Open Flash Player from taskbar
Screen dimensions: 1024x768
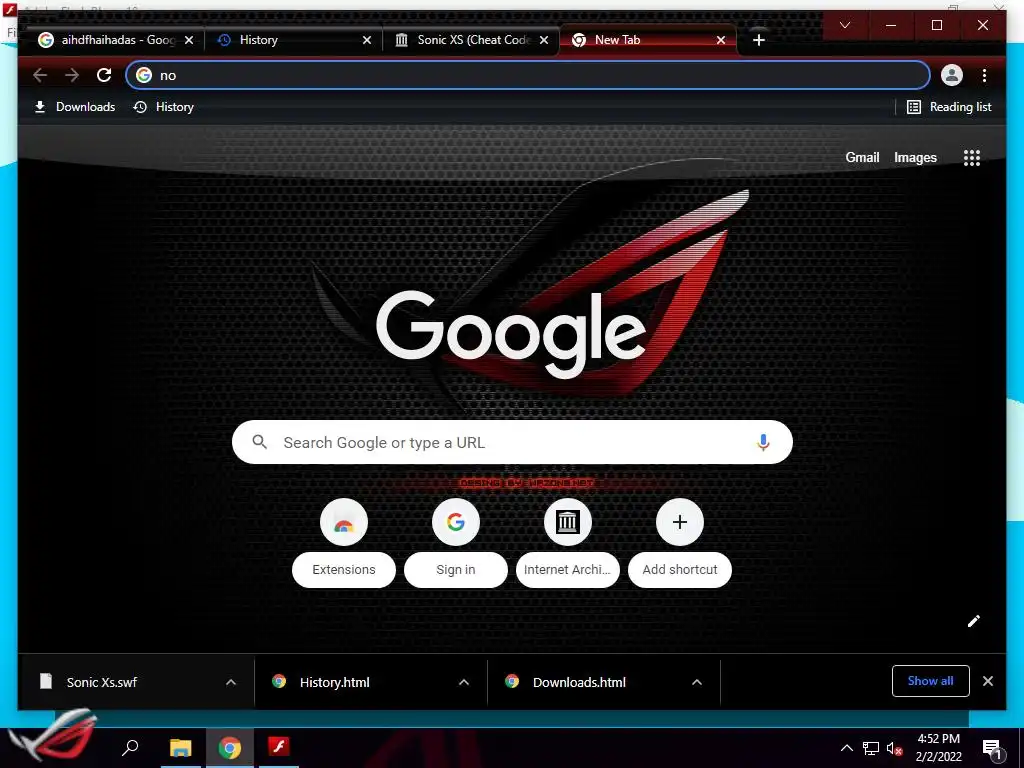279,746
